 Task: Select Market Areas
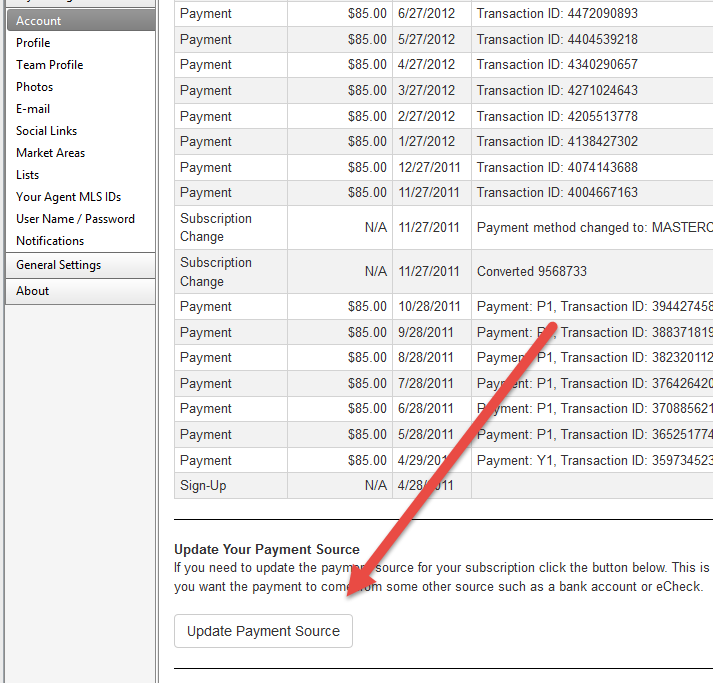pos(50,153)
